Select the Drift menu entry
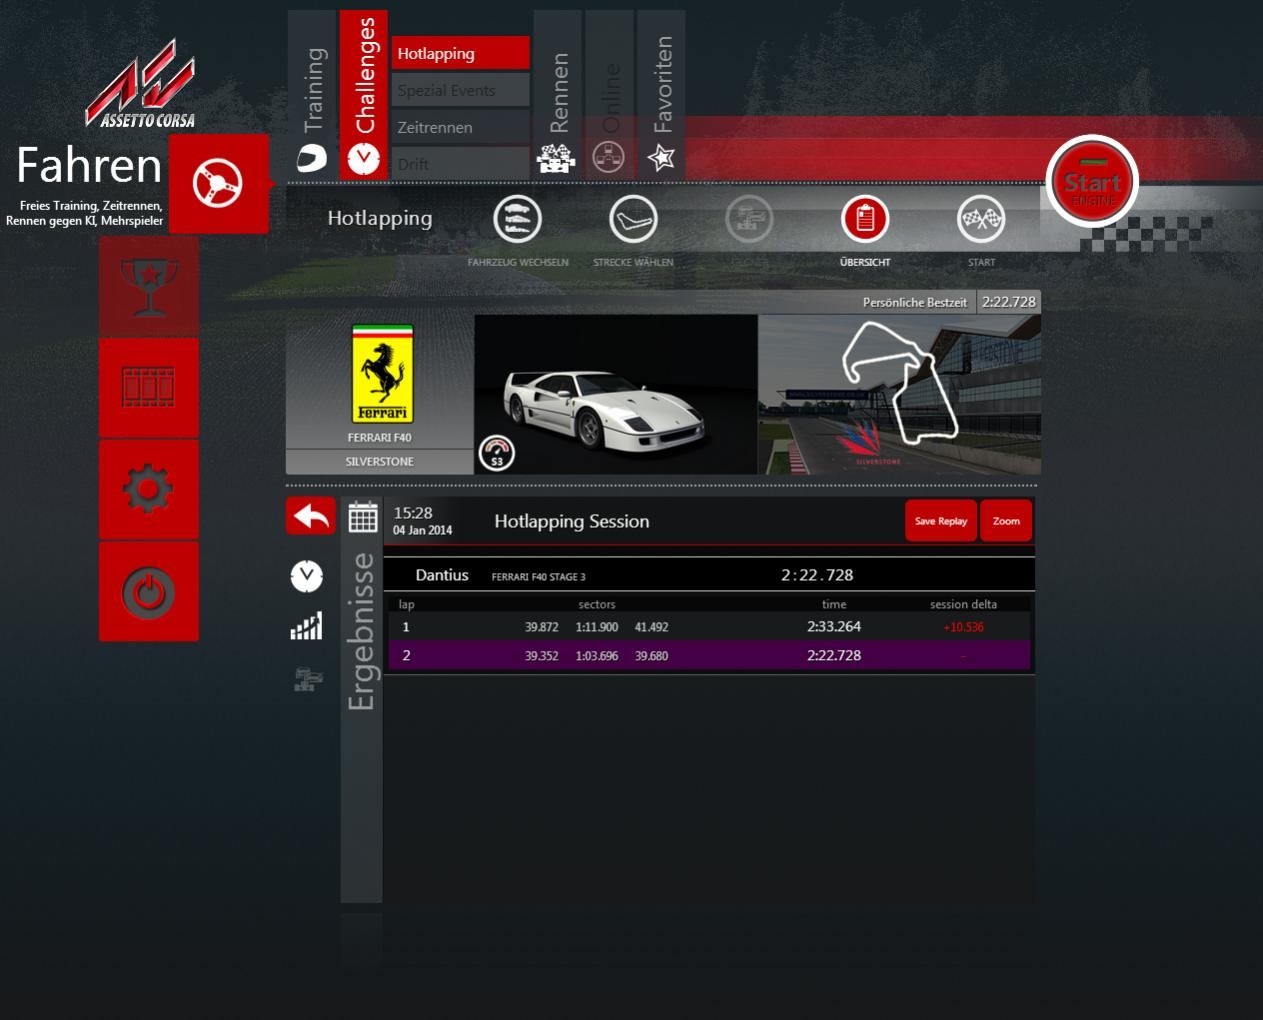The height and width of the screenshot is (1020, 1263). (460, 163)
